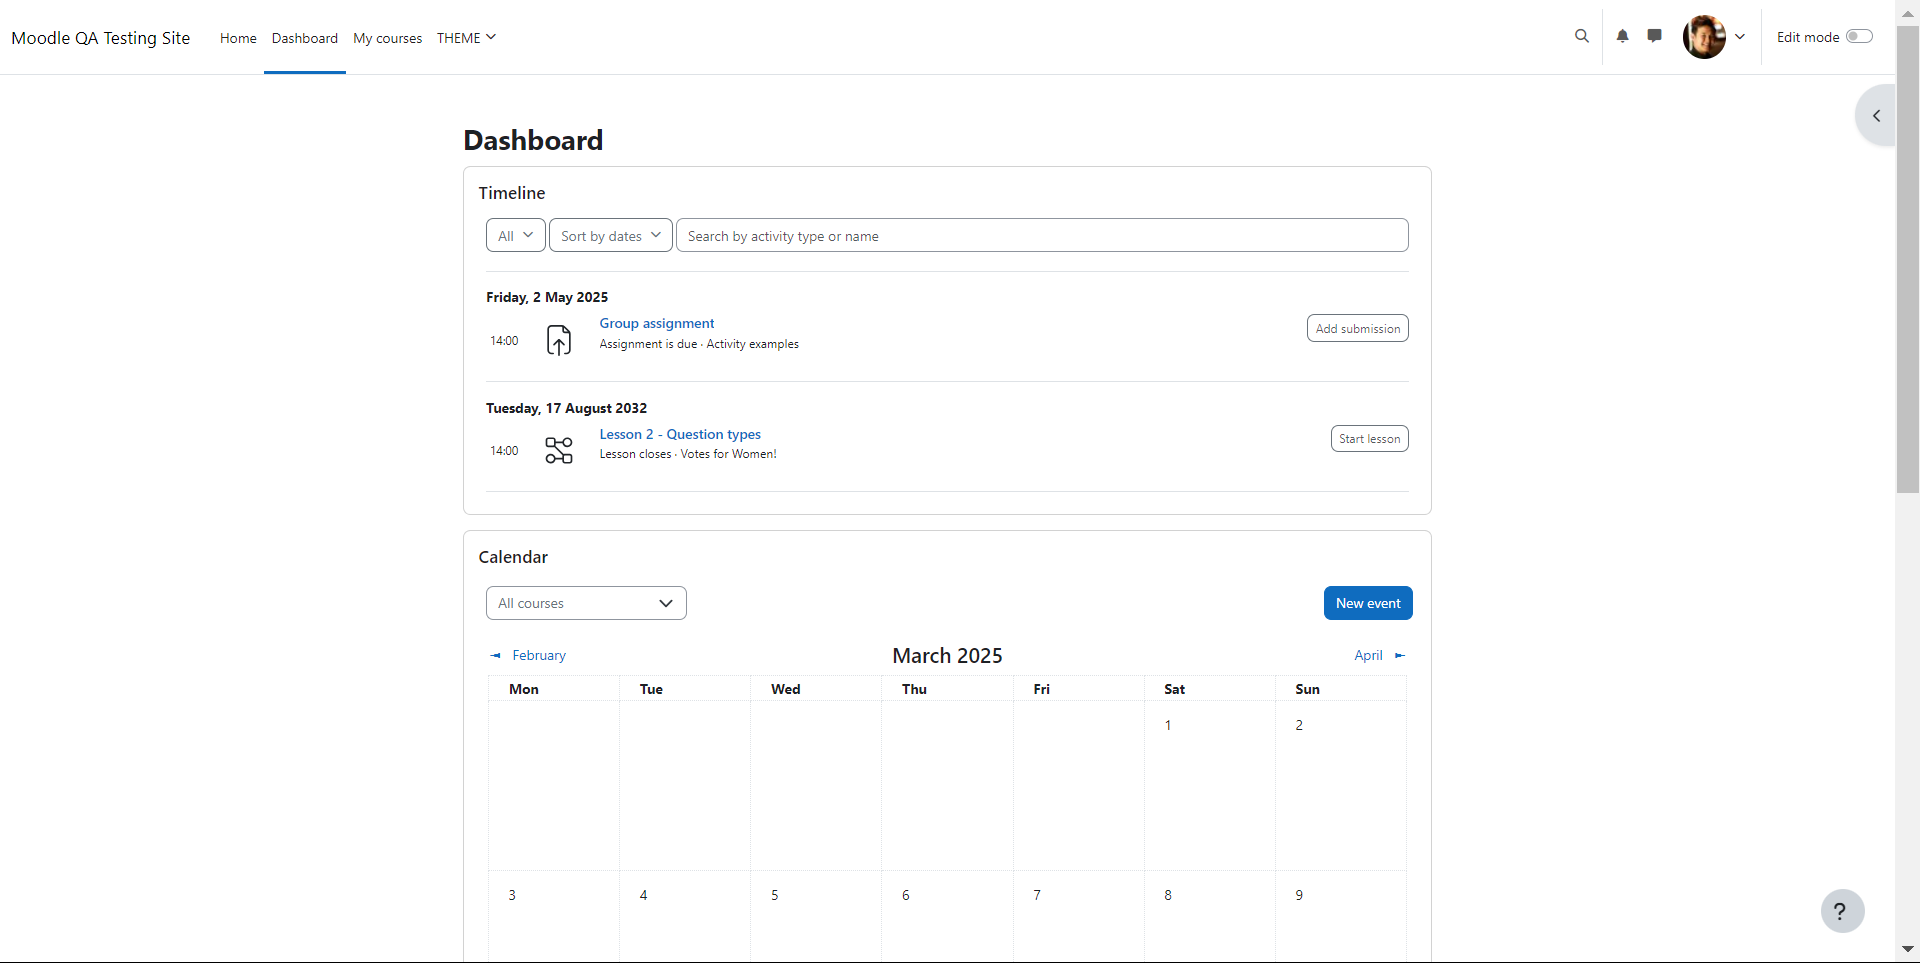Click the help question mark button

(1842, 911)
